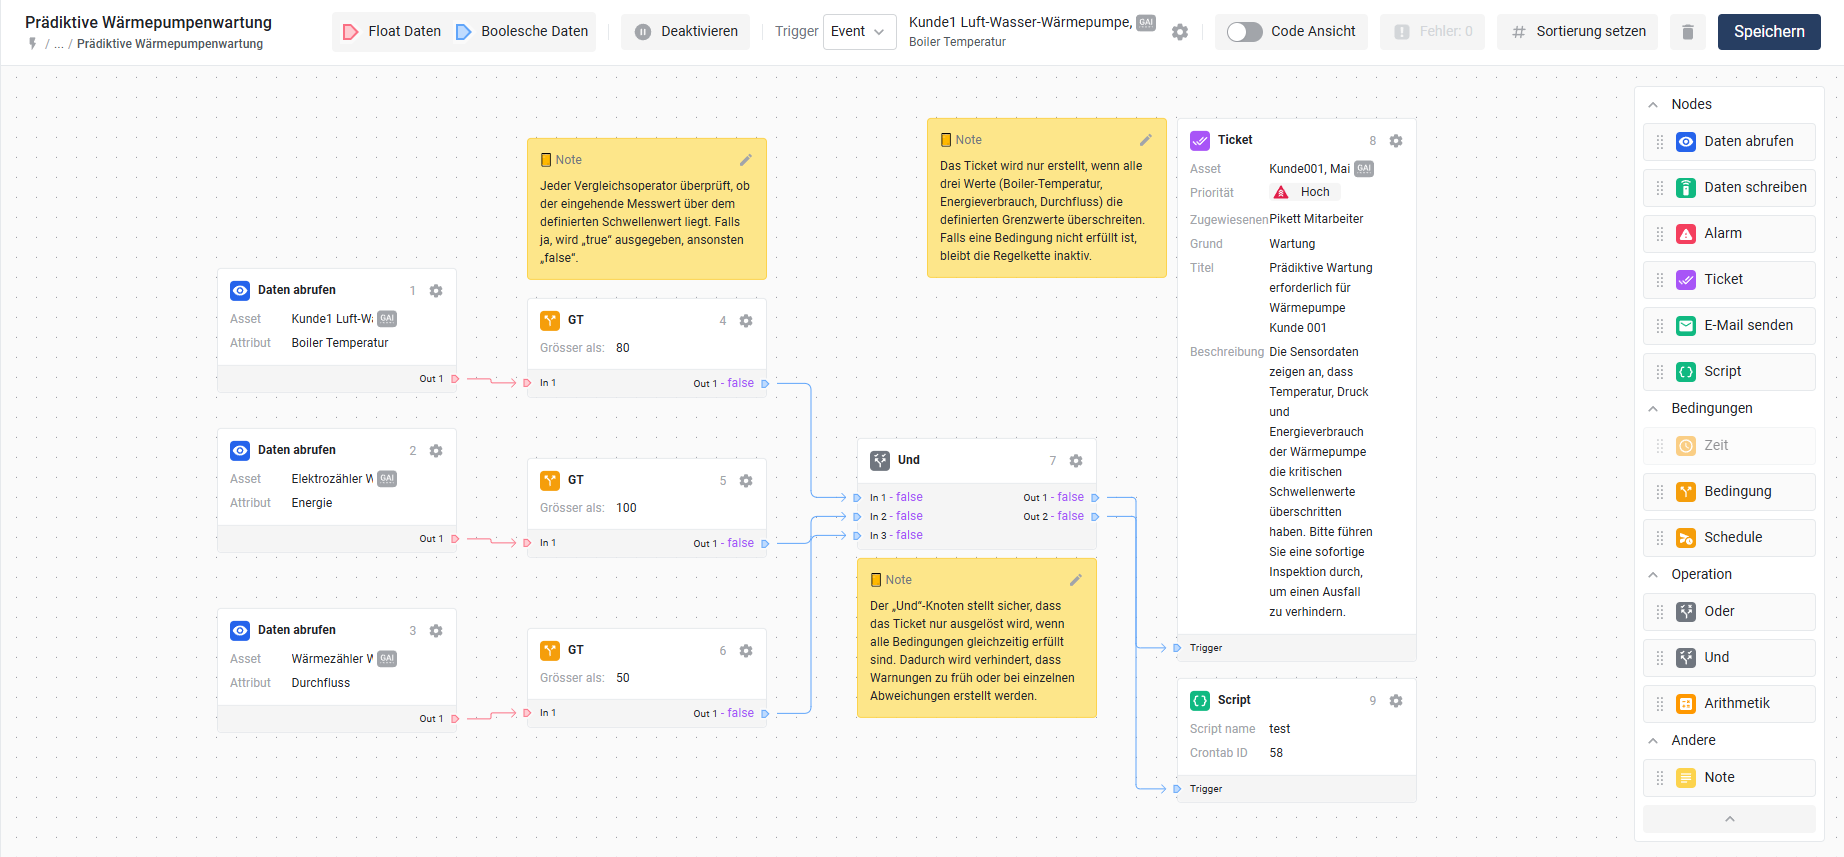Open settings gear of Ticket node
1844x857 pixels.
[1396, 141]
